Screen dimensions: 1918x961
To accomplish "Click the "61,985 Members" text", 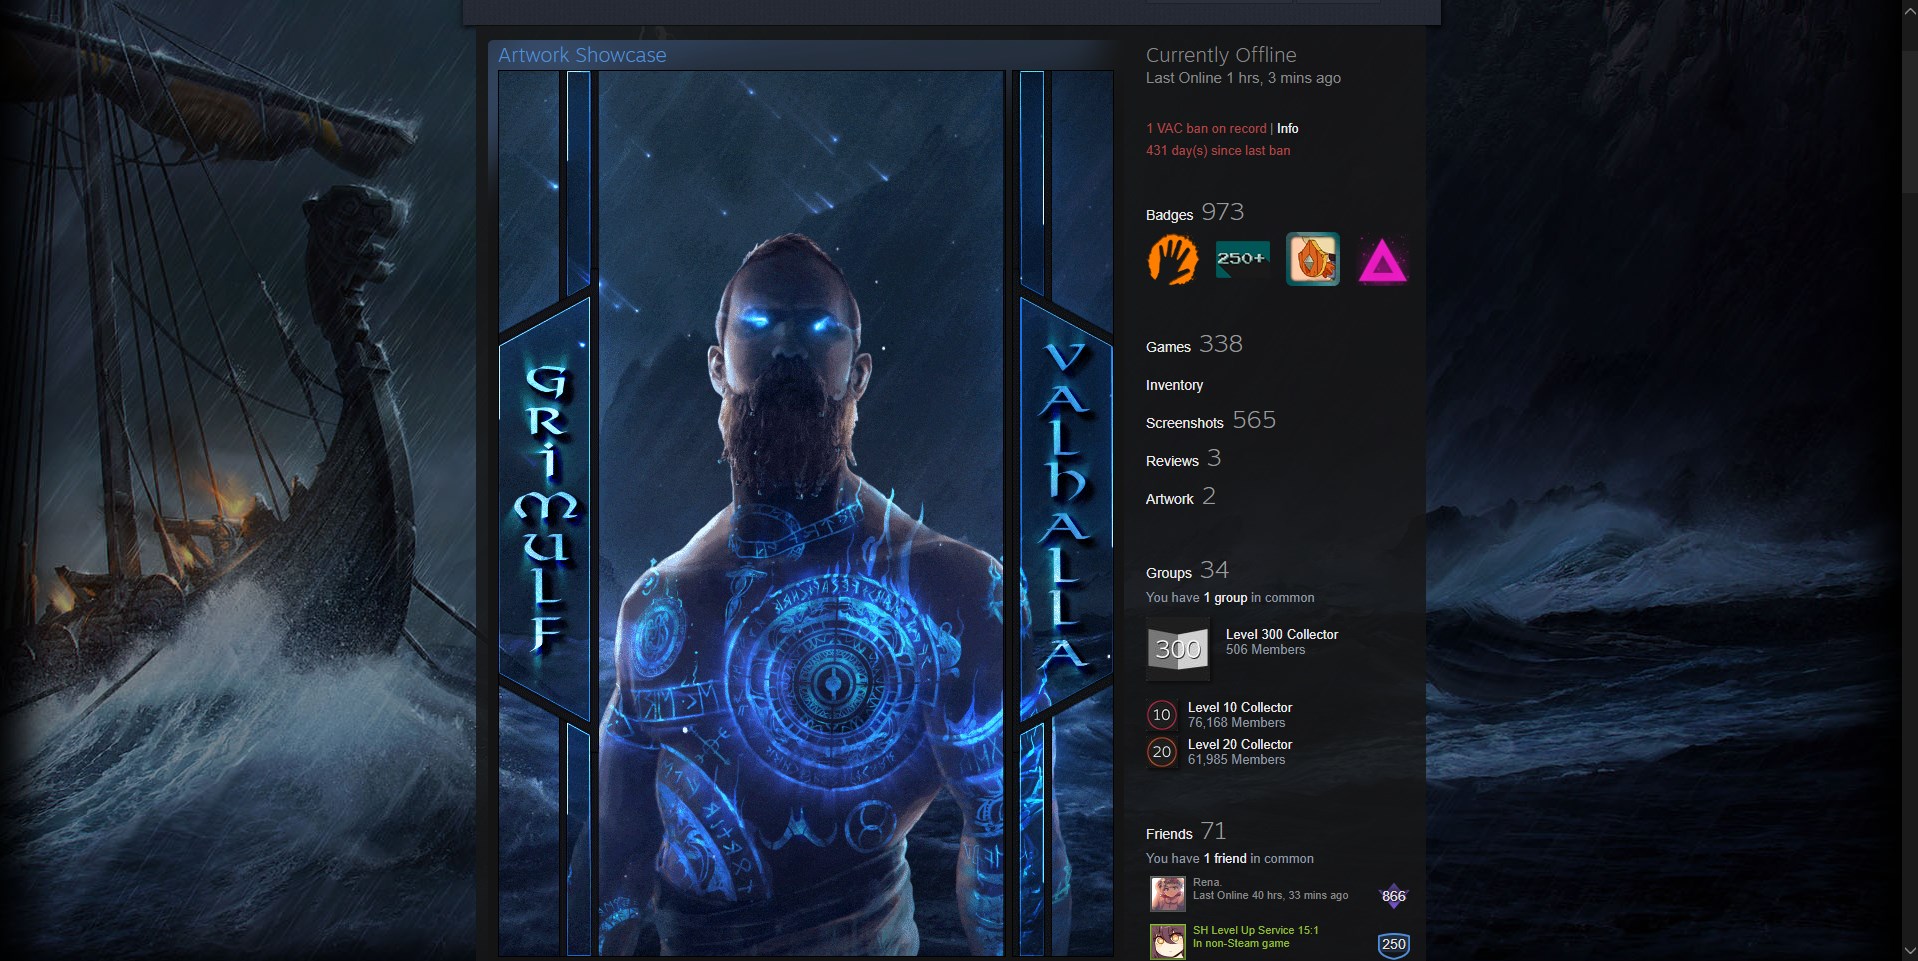I will (x=1236, y=759).
